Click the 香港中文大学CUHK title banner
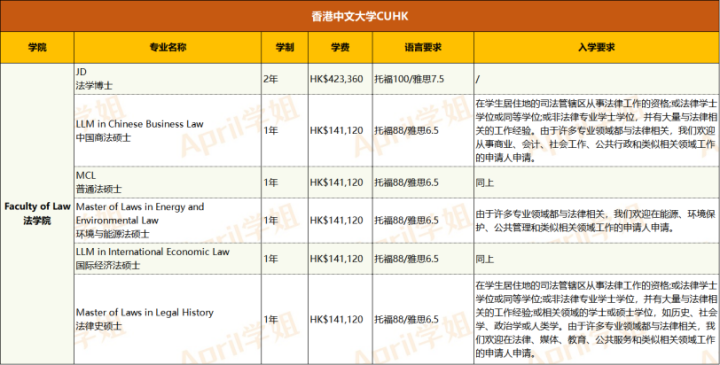The width and height of the screenshot is (720, 365). click(x=360, y=16)
